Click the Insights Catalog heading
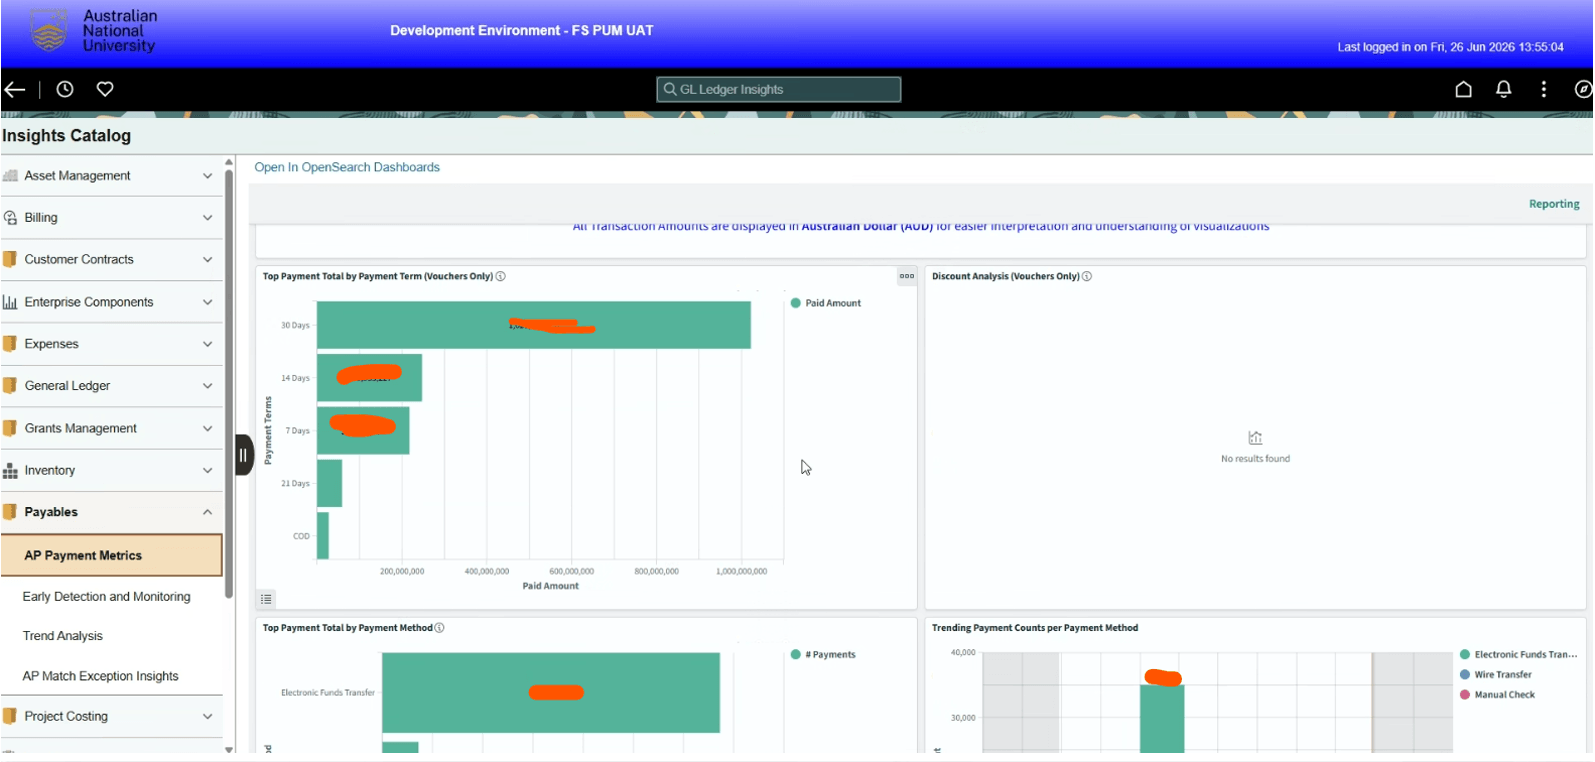The image size is (1595, 762). click(66, 135)
